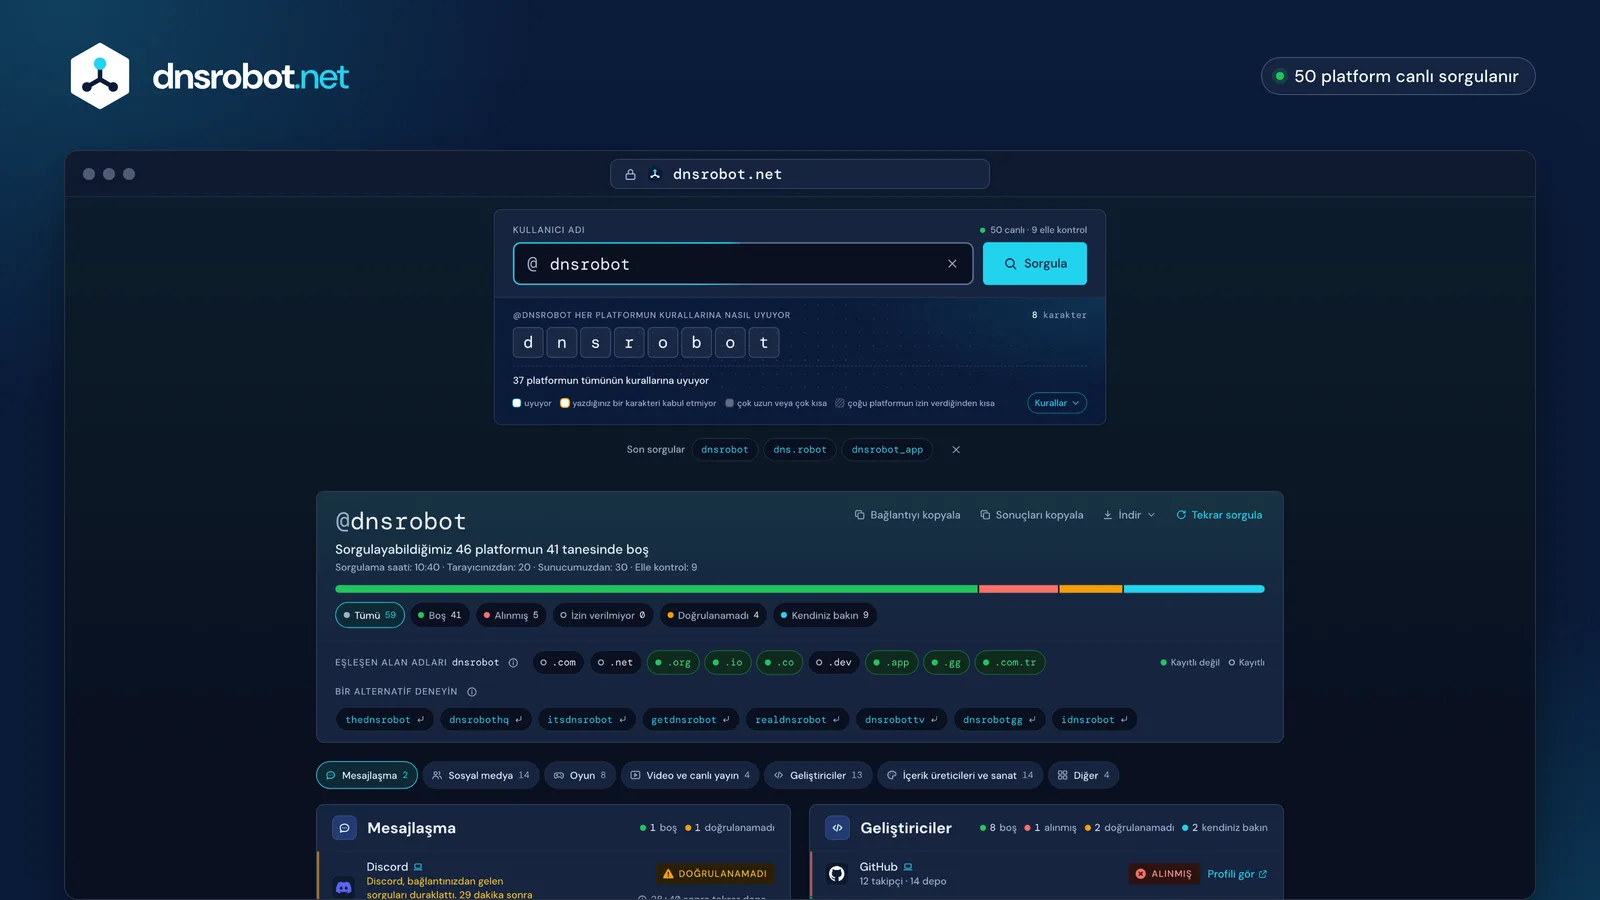Click the Sorgula search button
Viewport: 1600px width, 900px height.
(x=1035, y=264)
